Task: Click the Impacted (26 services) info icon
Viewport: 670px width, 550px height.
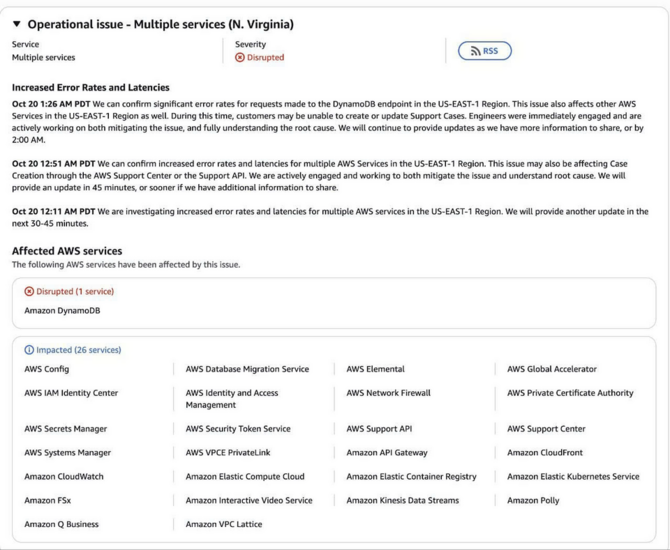Action: point(29,351)
